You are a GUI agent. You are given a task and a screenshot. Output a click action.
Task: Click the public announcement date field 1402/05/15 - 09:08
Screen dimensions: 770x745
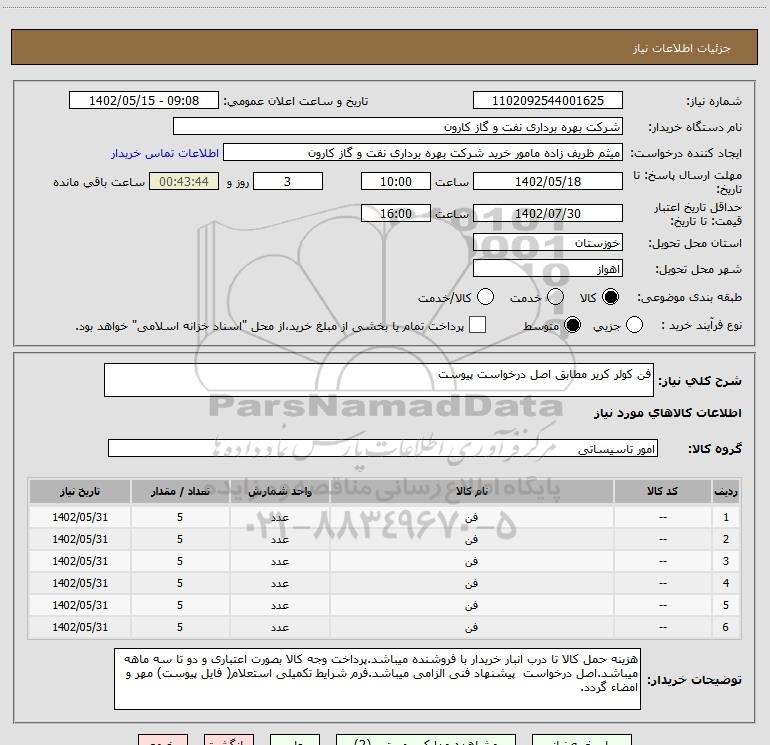144,100
